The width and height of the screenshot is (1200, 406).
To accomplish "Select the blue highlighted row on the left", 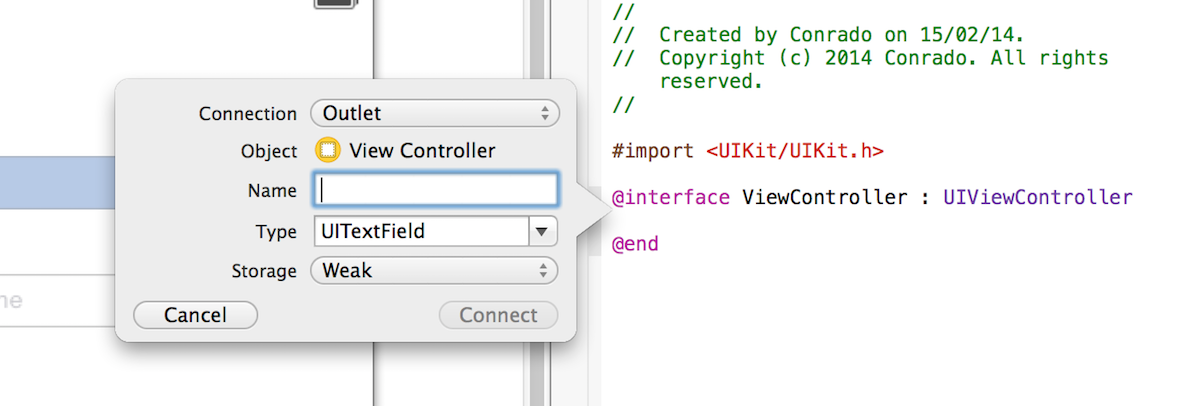I will coord(57,182).
